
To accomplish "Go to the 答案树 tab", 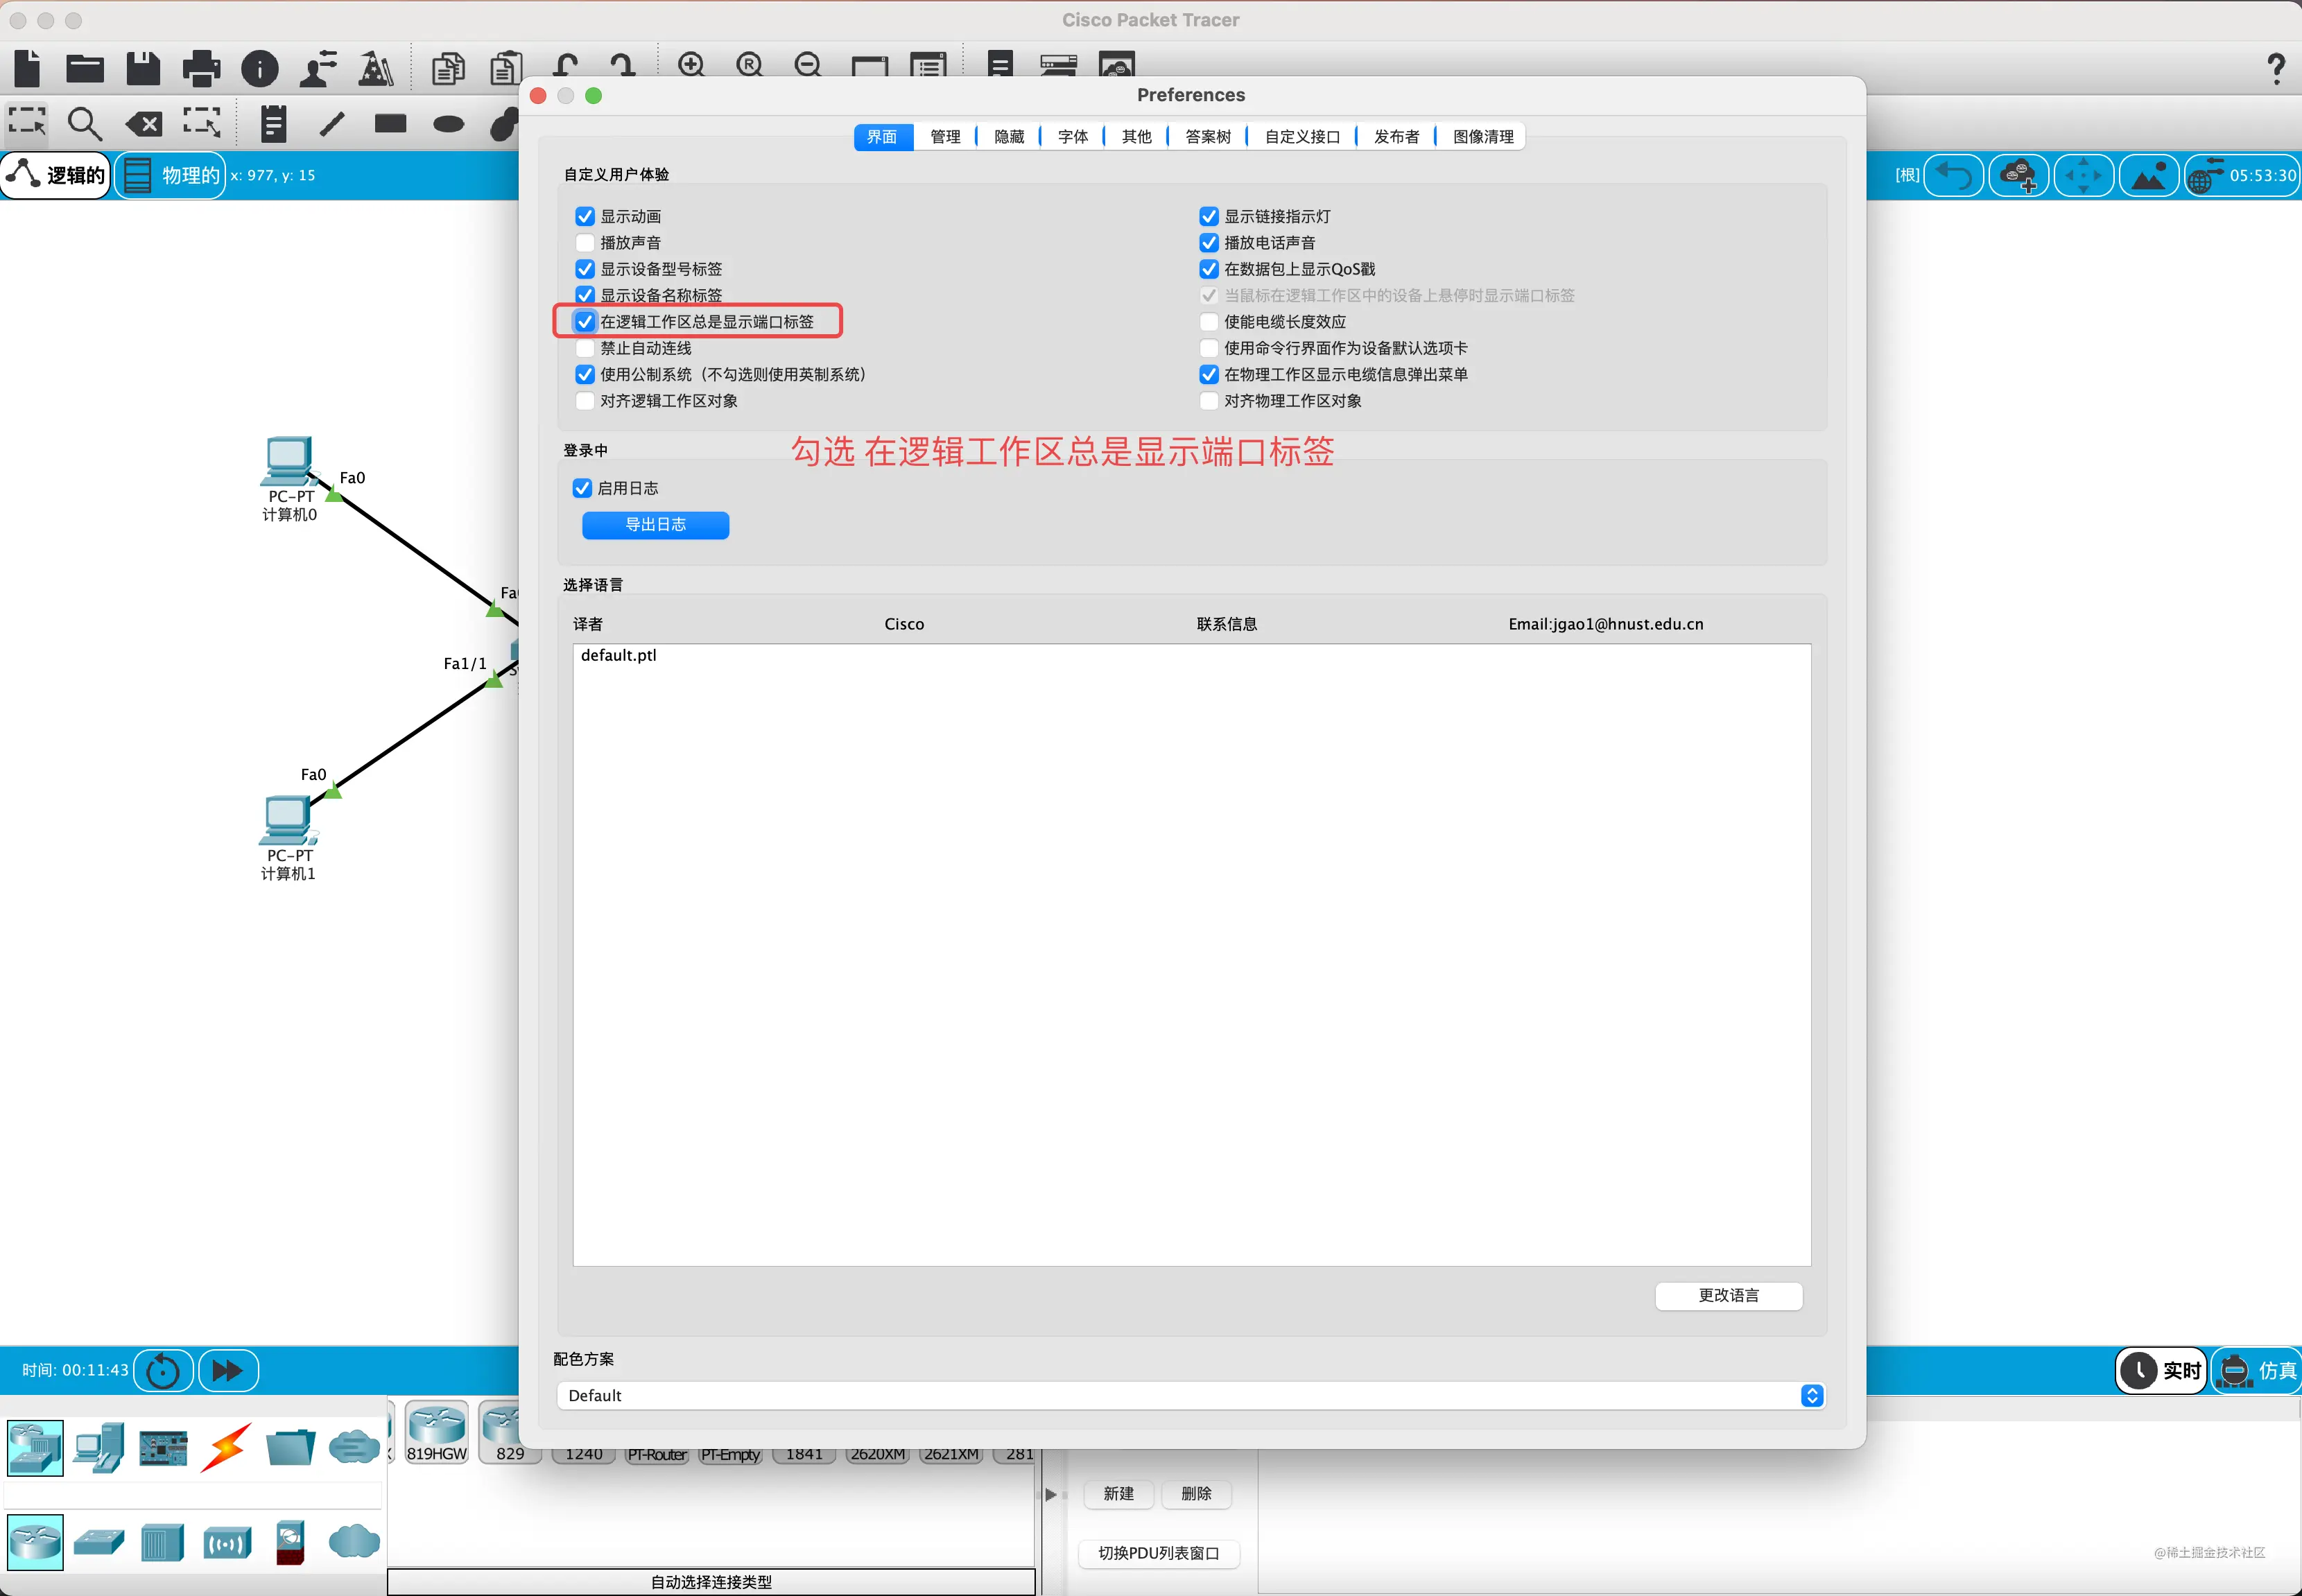I will click(x=1208, y=137).
